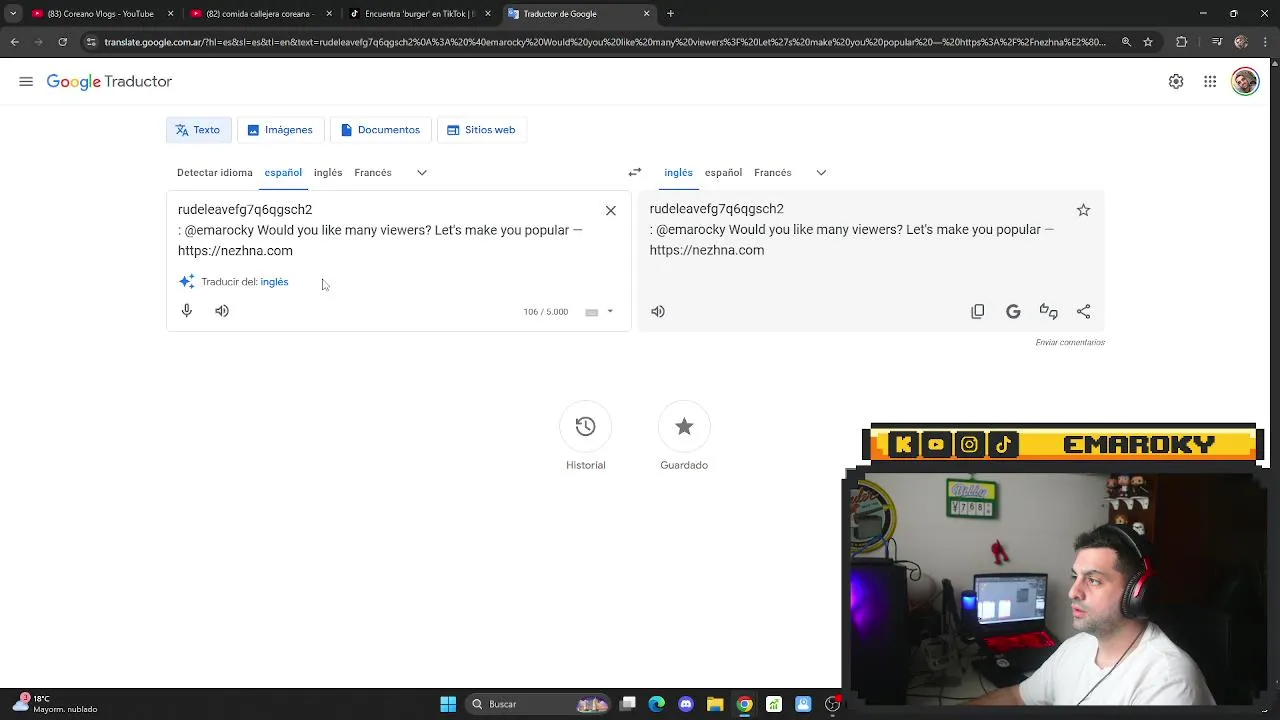This screenshot has height=720, width=1280.
Task: Expand the target language list
Action: [x=821, y=173]
